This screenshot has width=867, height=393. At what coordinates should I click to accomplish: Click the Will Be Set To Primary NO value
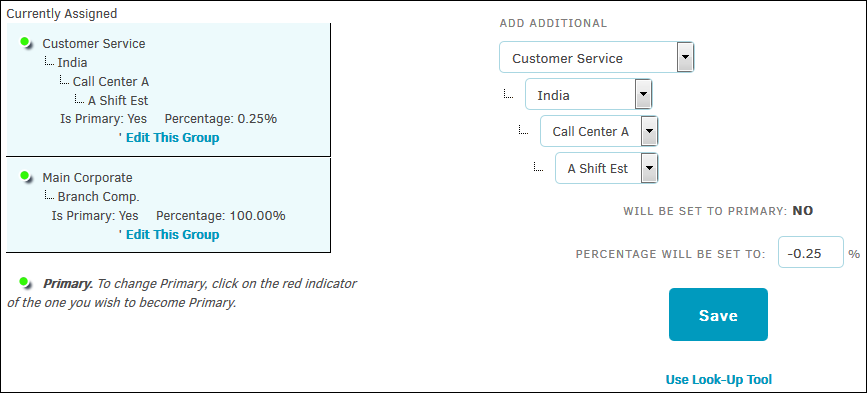pos(803,211)
